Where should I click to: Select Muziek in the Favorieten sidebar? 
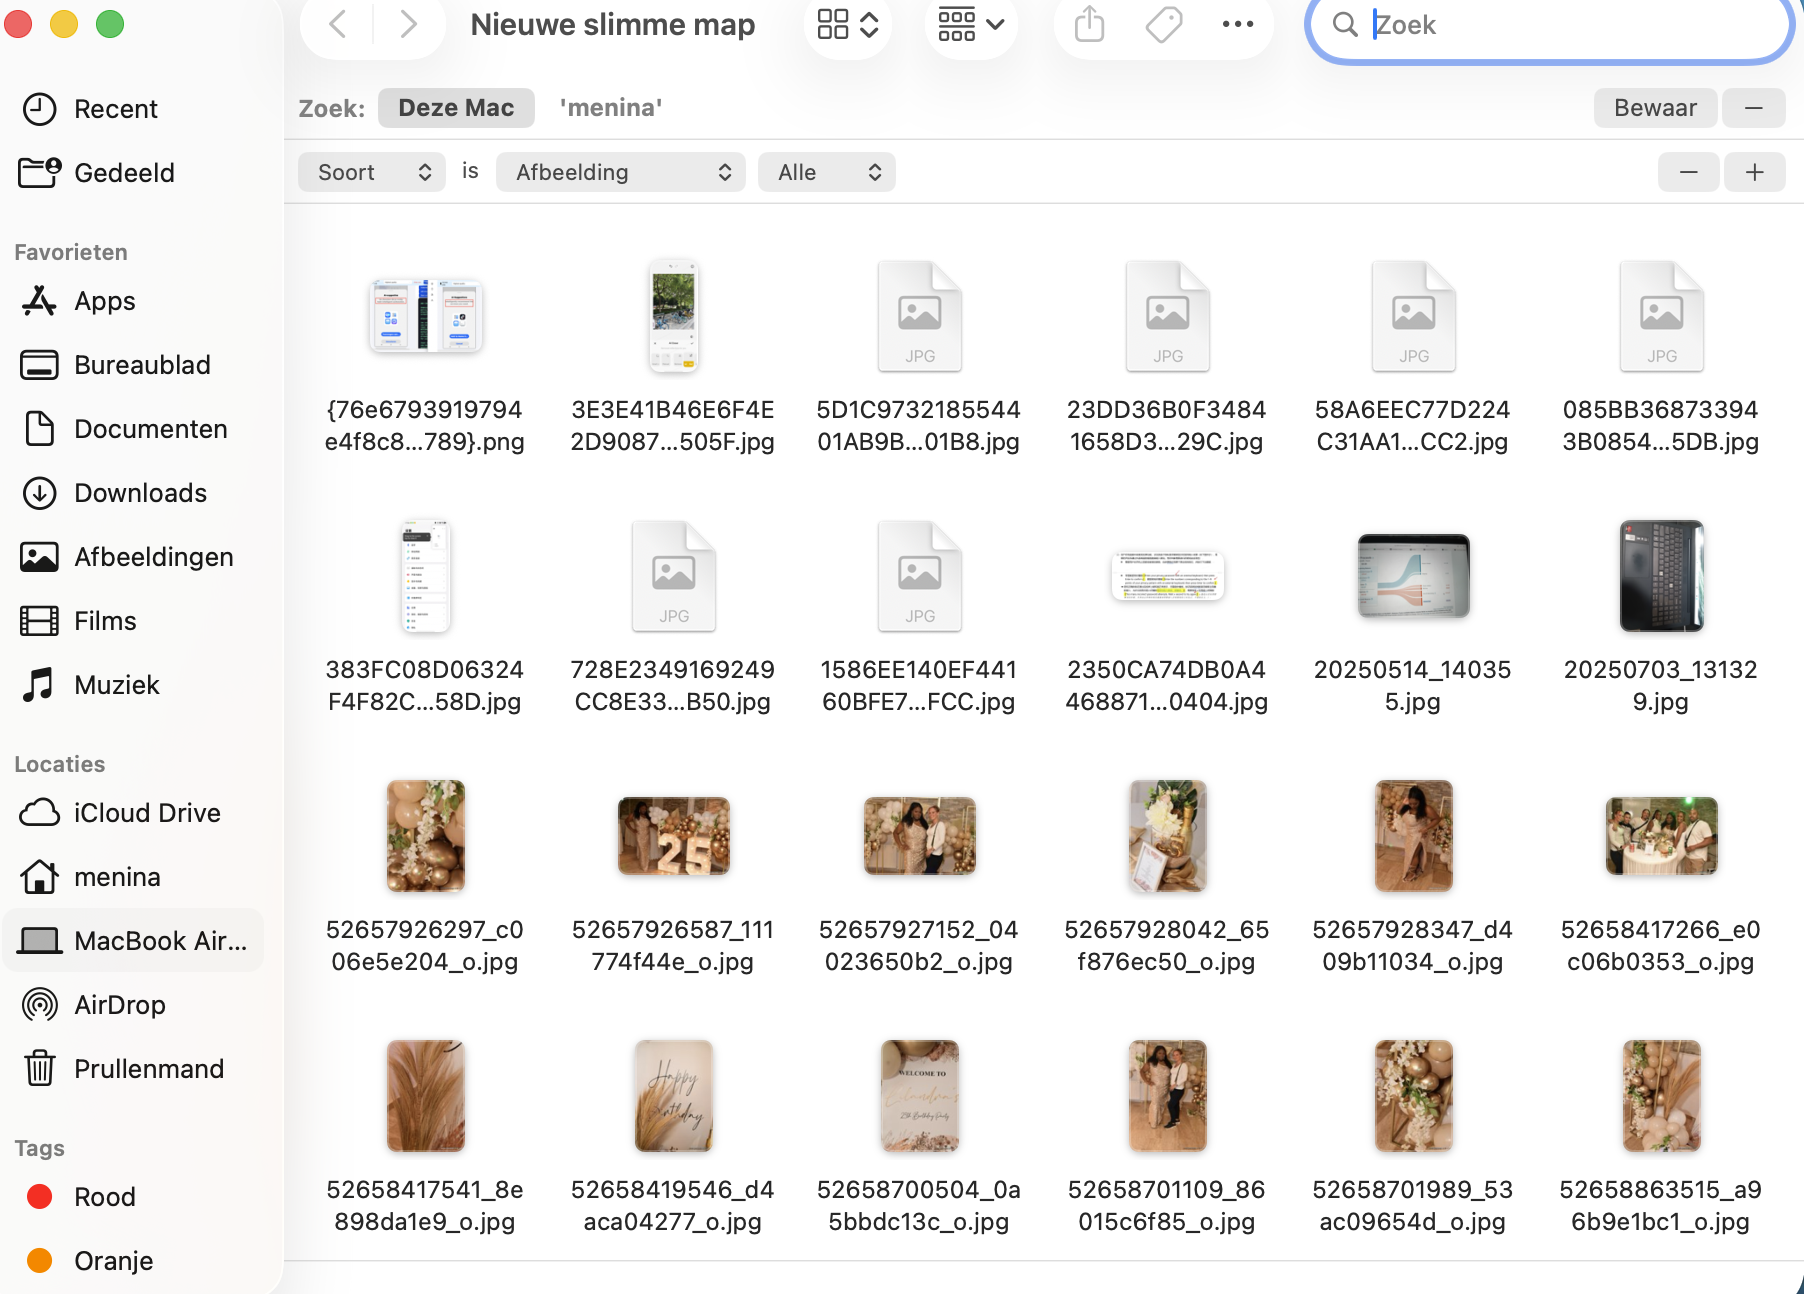(116, 684)
